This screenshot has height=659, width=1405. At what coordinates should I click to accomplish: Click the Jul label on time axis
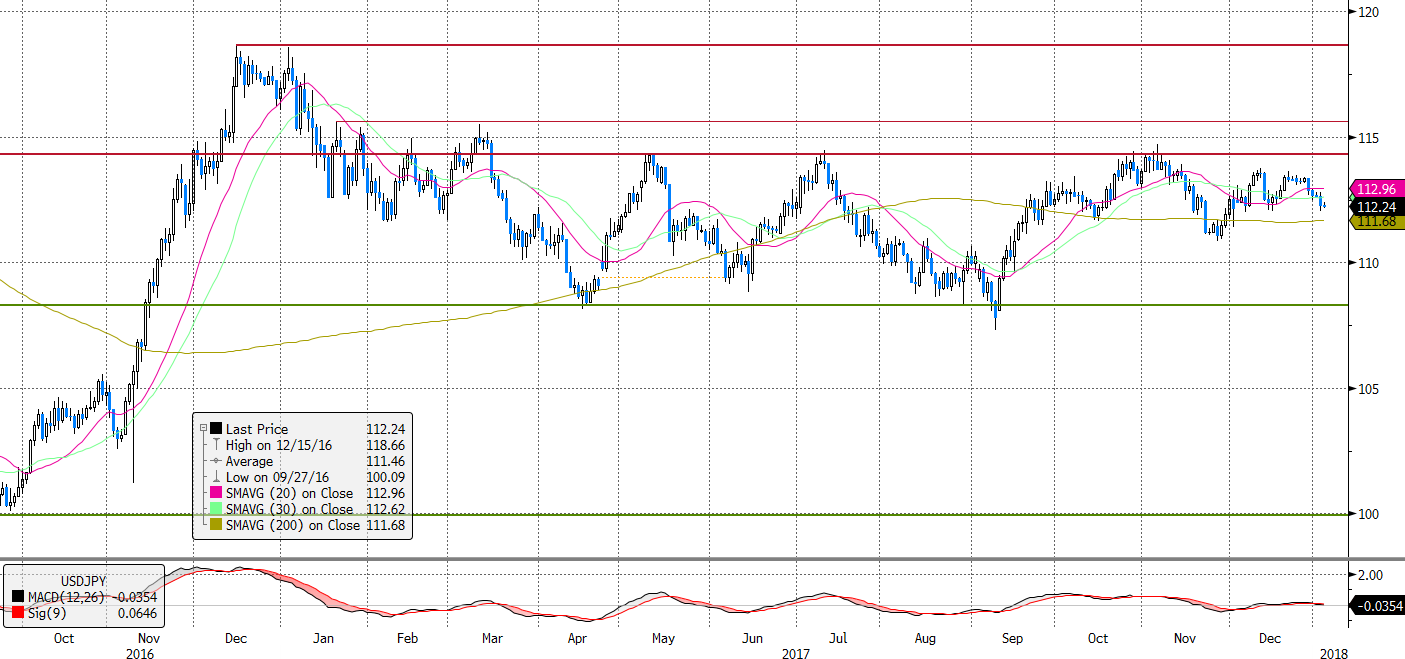(838, 637)
